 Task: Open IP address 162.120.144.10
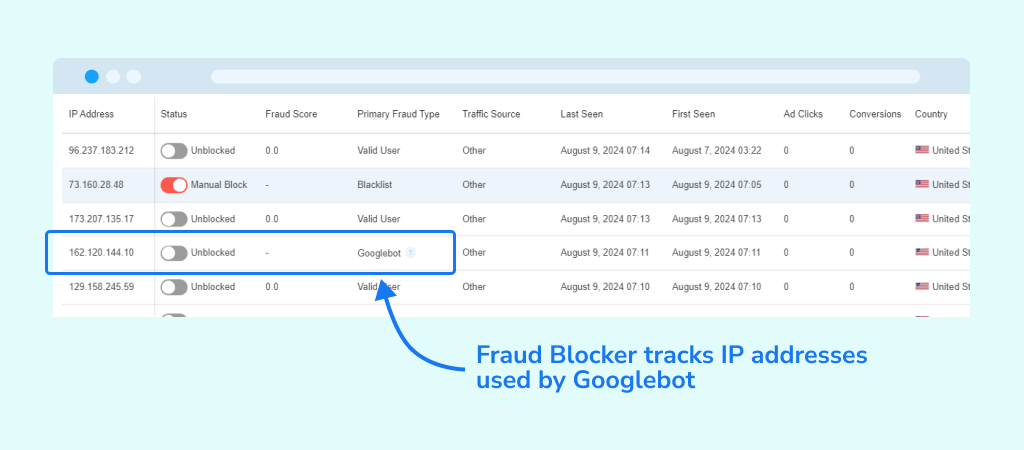point(101,253)
